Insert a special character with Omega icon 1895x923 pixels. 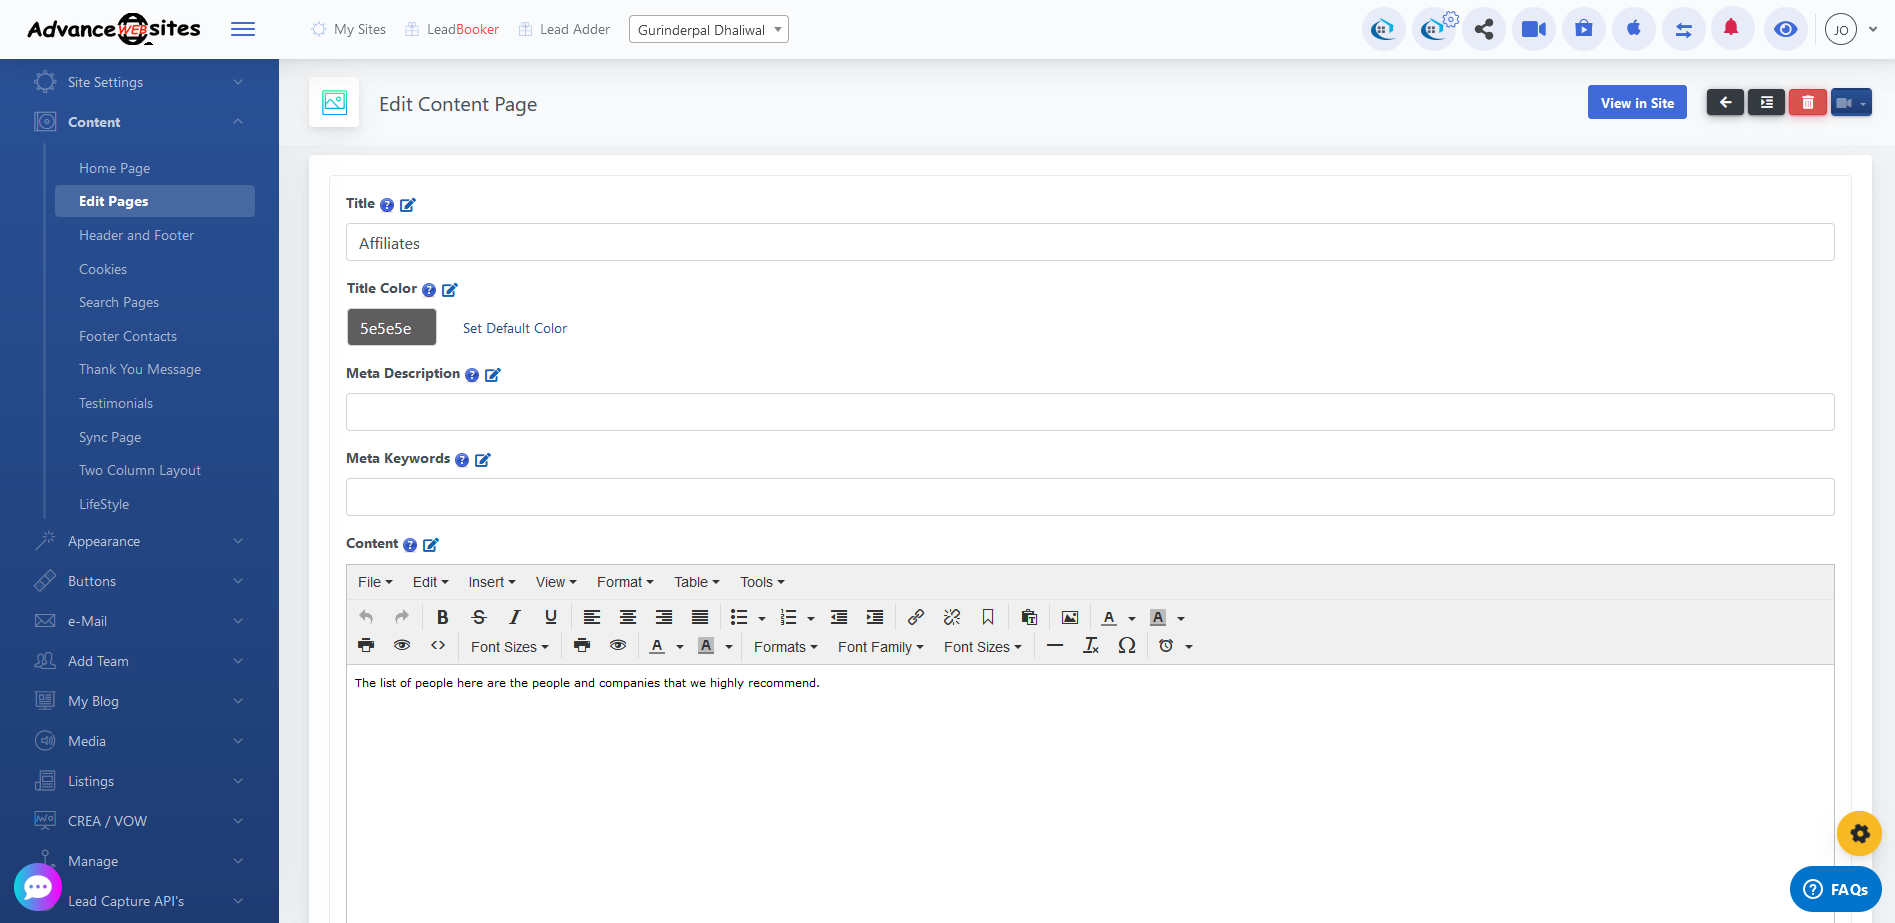[1127, 646]
